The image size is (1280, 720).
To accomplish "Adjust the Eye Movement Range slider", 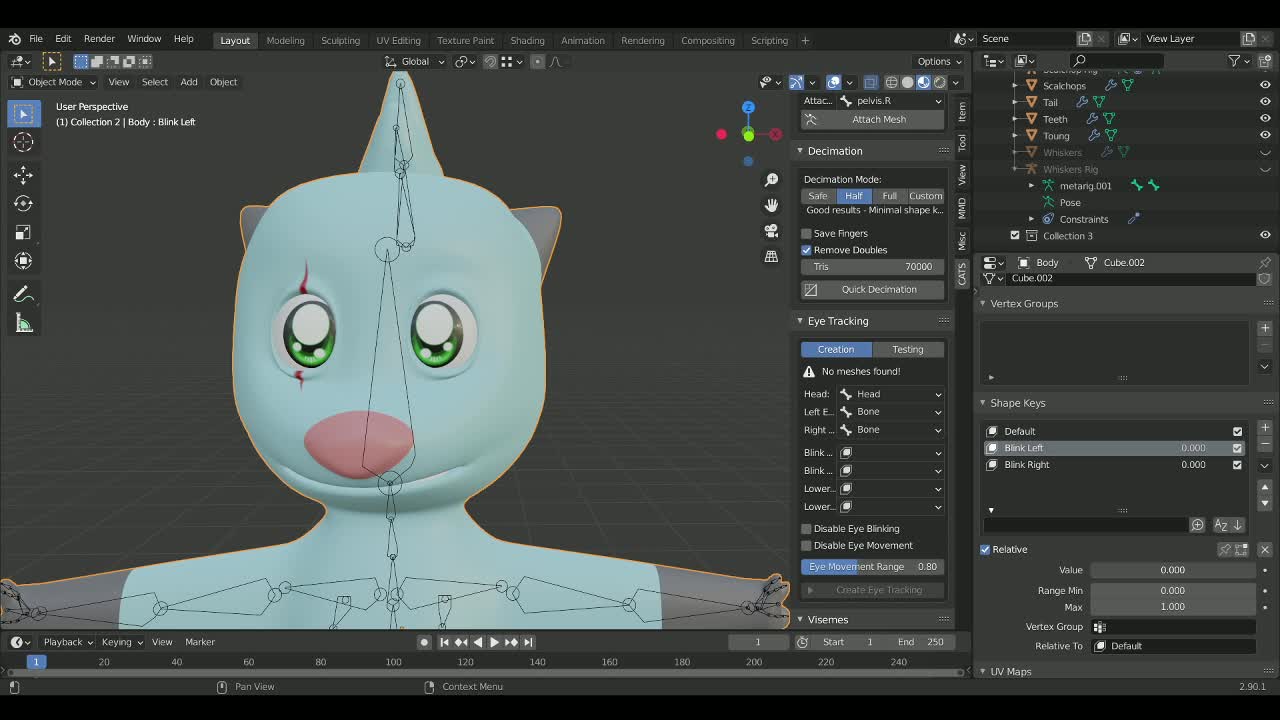I will [872, 567].
